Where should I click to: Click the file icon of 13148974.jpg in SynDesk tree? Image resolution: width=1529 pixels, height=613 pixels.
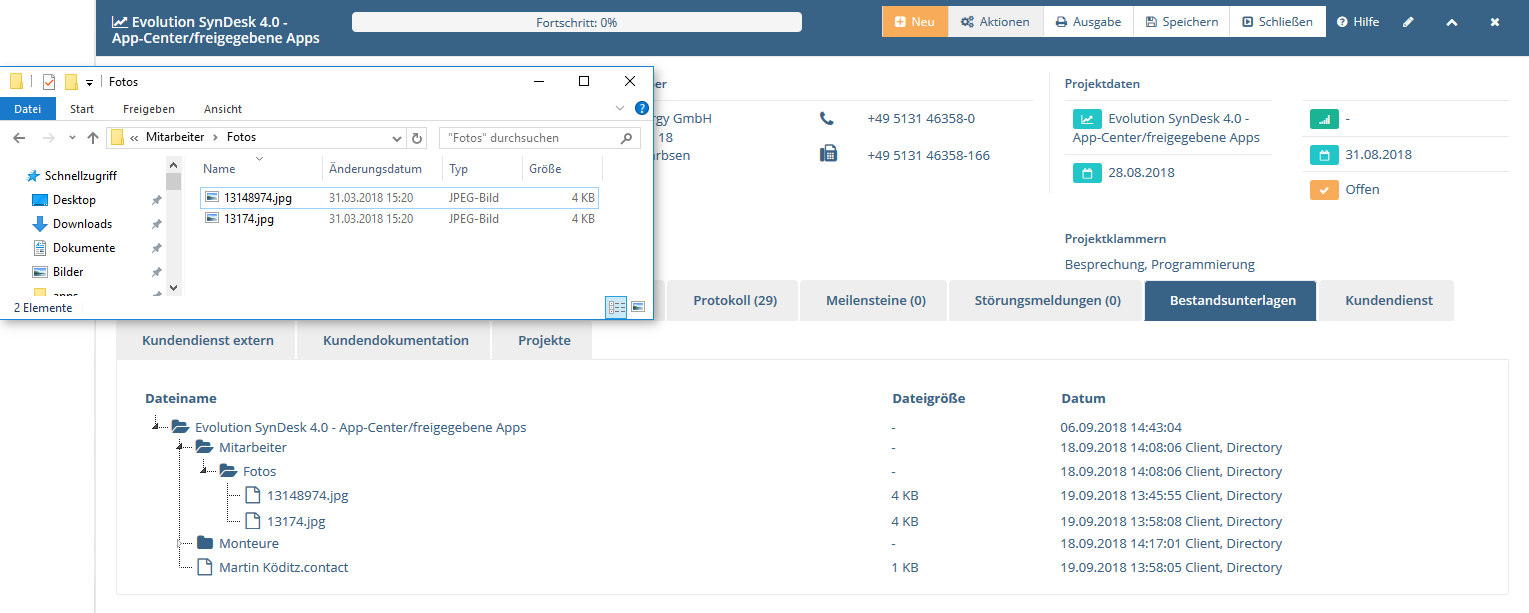coord(252,495)
